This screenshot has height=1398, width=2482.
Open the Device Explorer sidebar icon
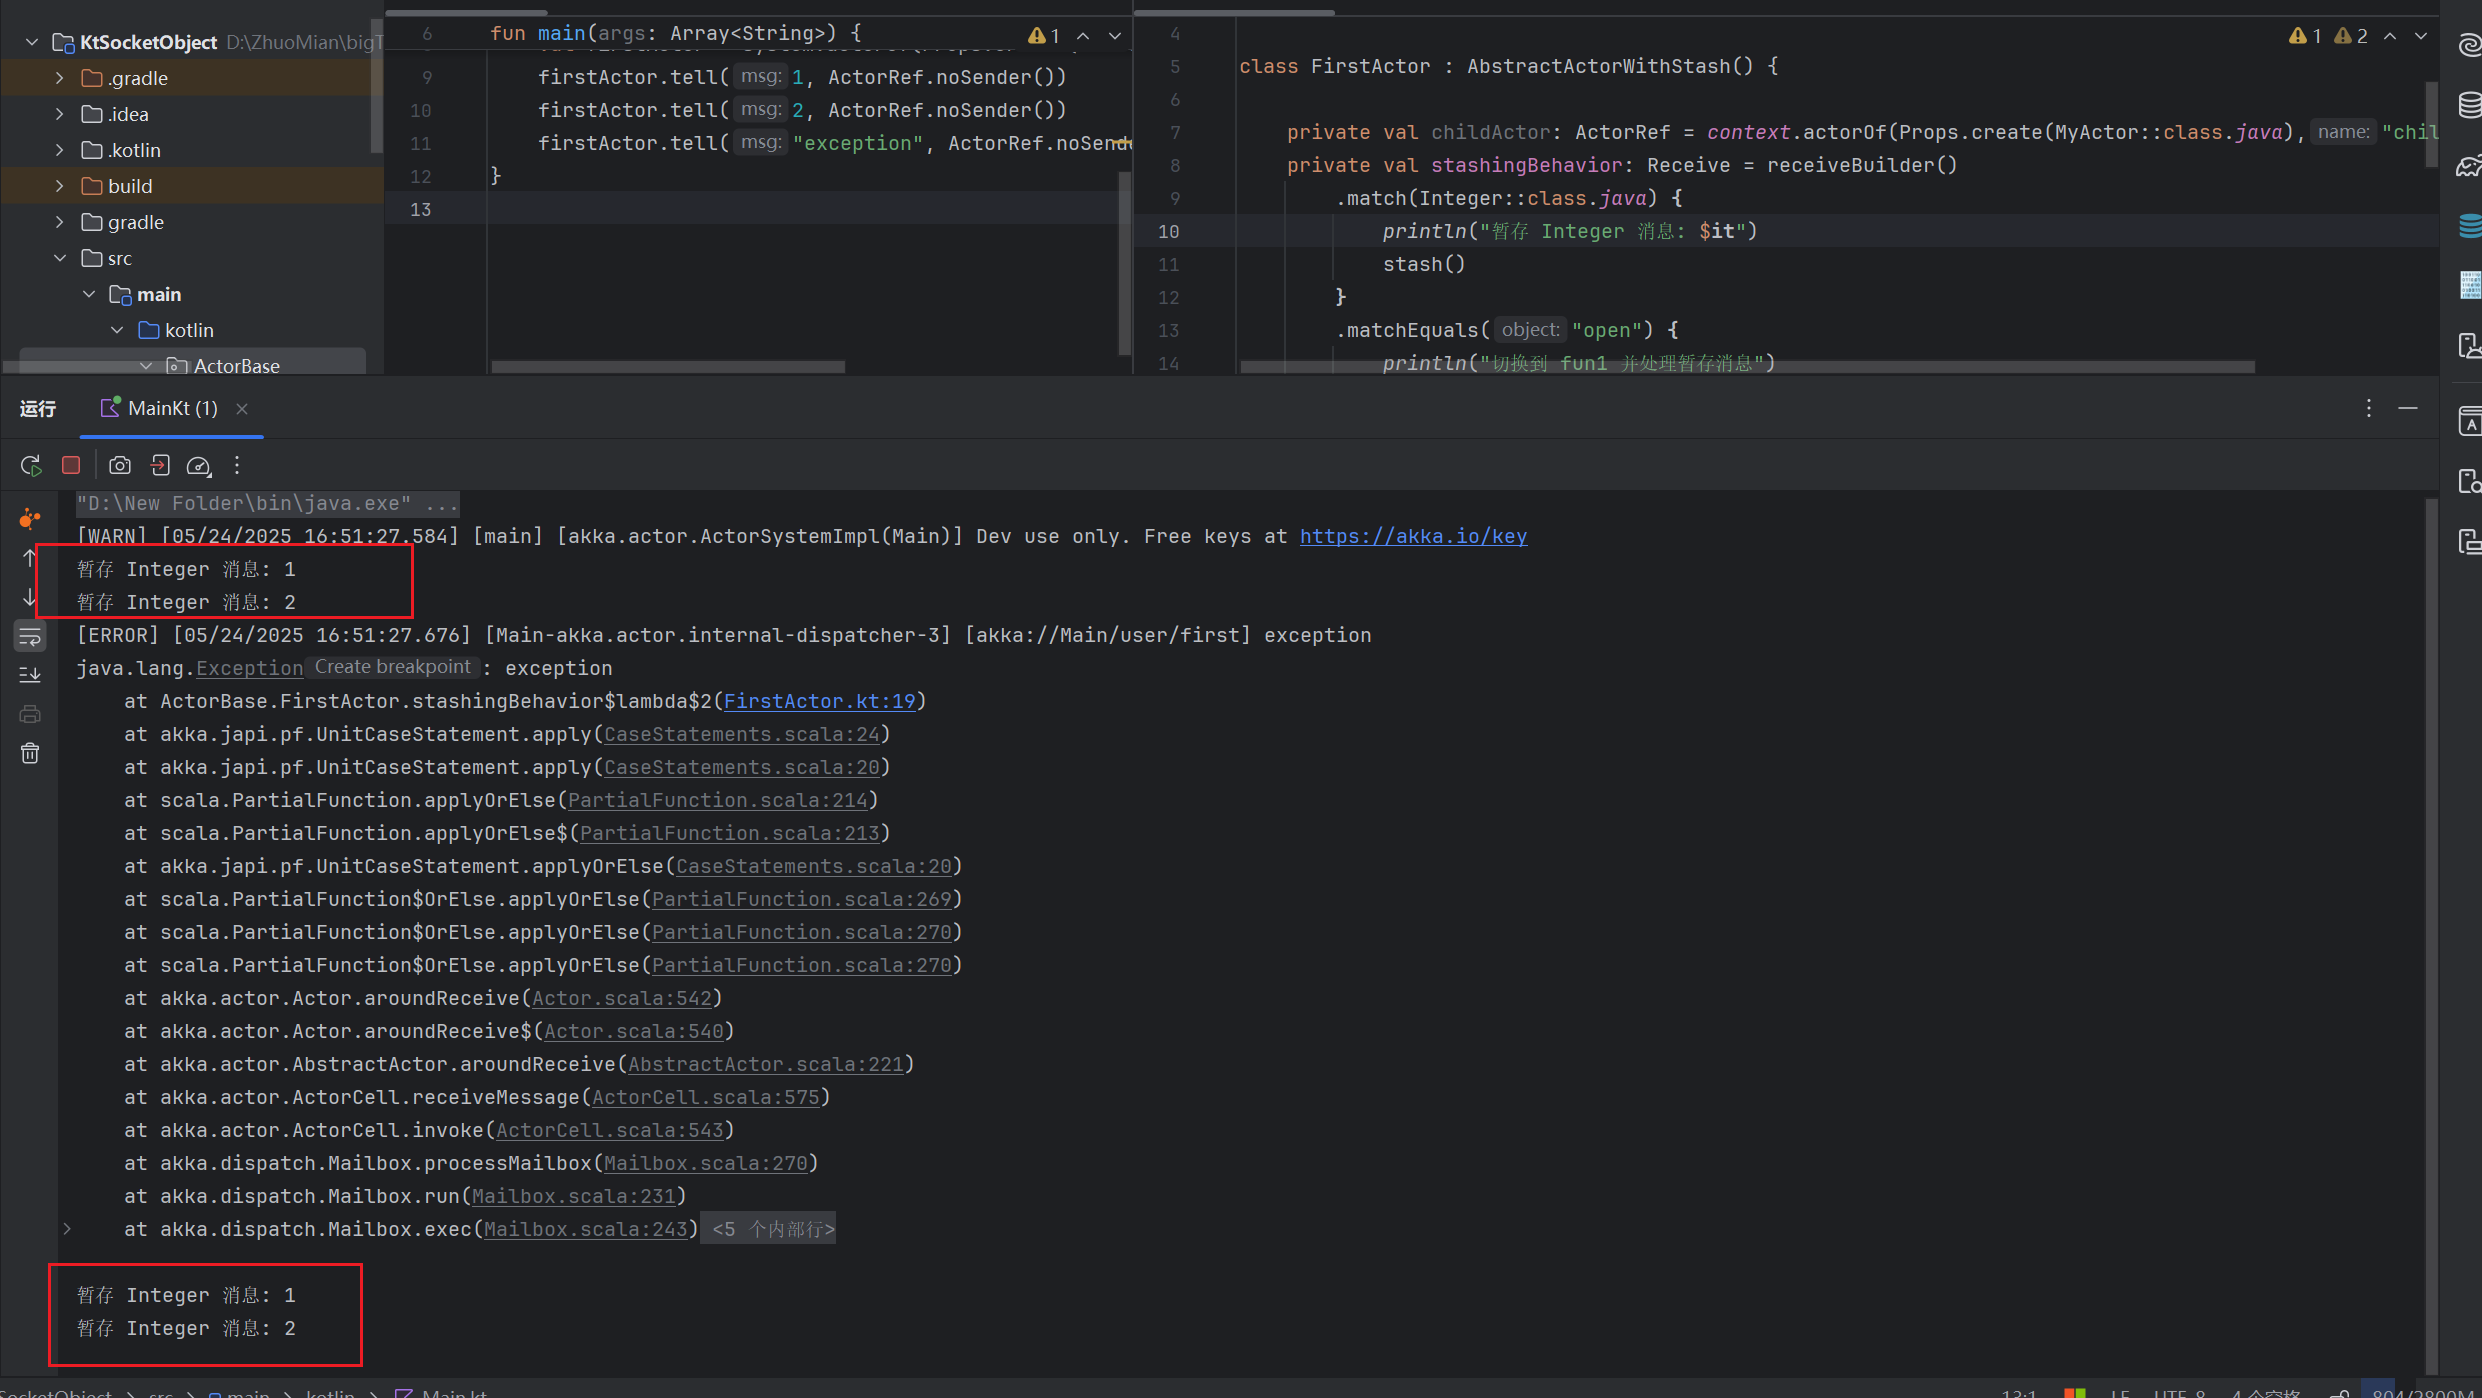coord(2469,481)
